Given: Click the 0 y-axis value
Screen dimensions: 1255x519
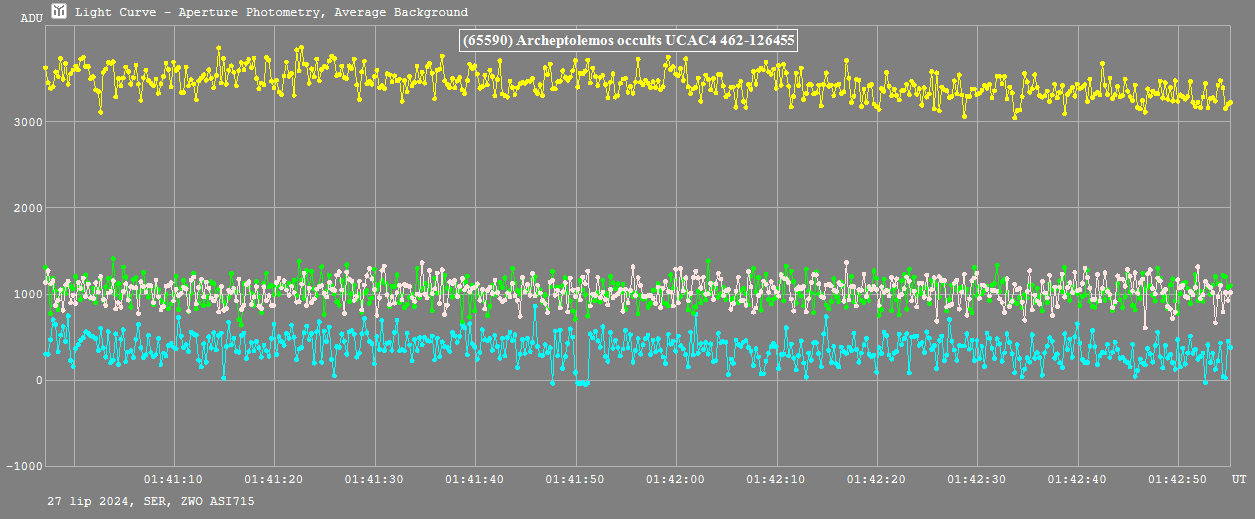Looking at the screenshot, I should point(39,380).
